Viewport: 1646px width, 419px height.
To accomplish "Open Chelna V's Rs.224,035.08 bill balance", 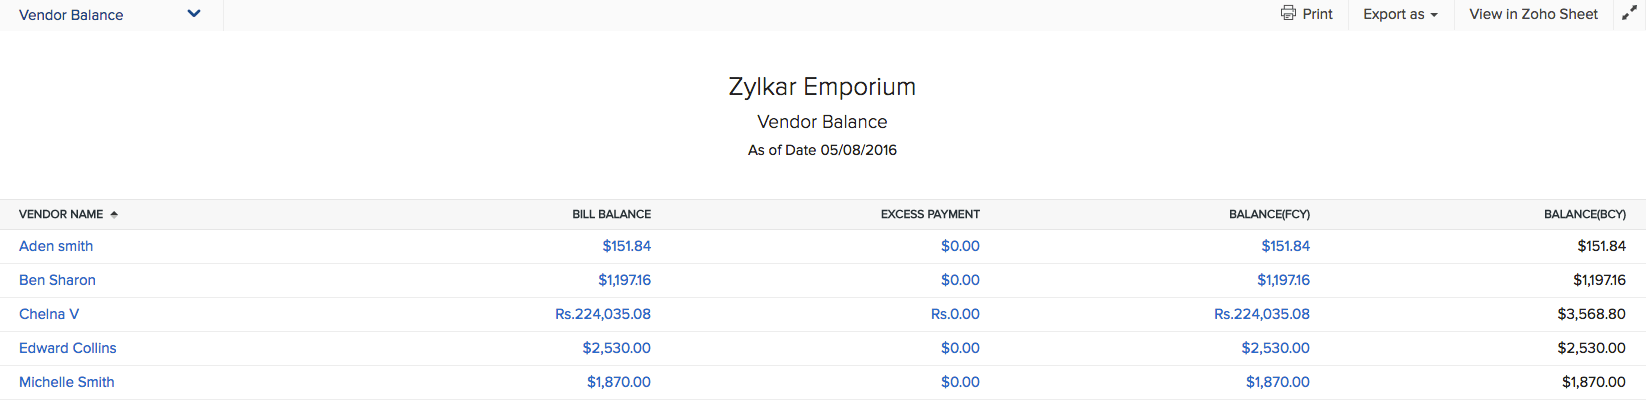I will pyautogui.click(x=603, y=314).
